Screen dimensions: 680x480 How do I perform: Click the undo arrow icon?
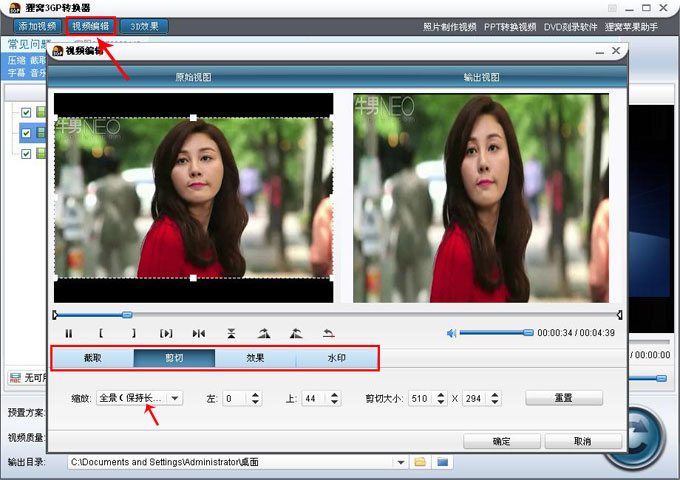(329, 333)
